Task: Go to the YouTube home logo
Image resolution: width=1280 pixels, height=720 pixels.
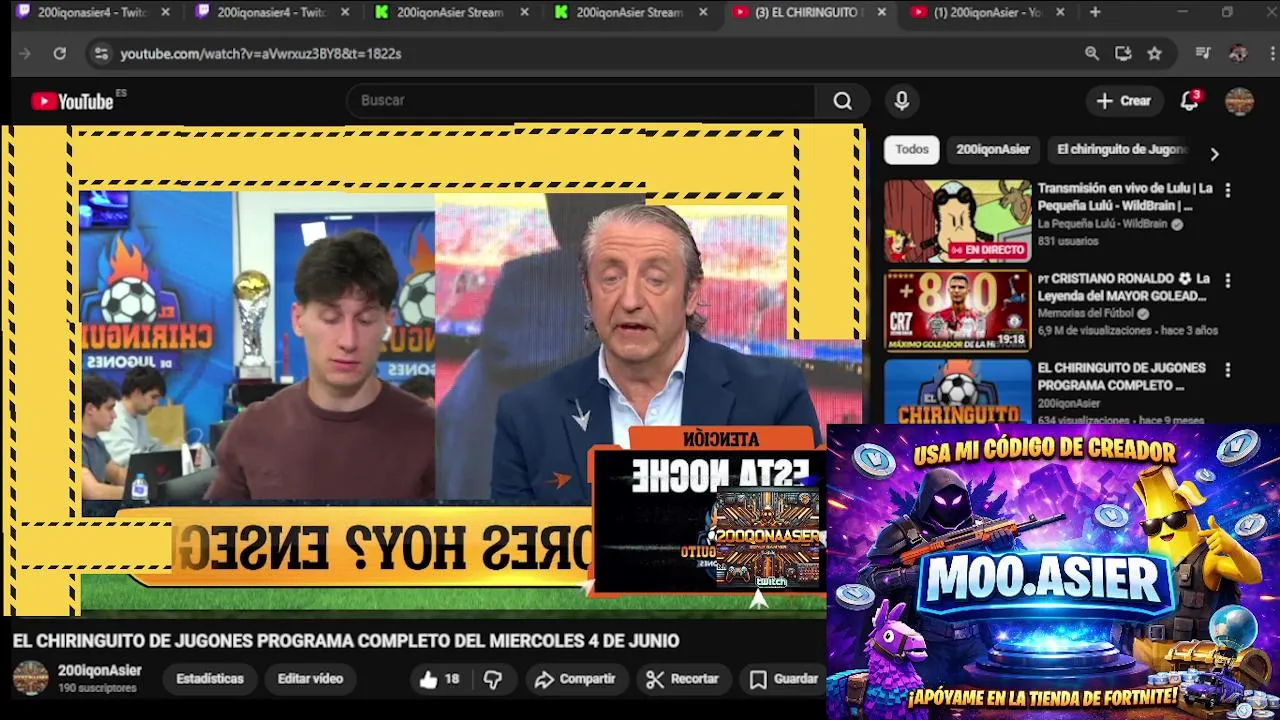Action: point(72,101)
